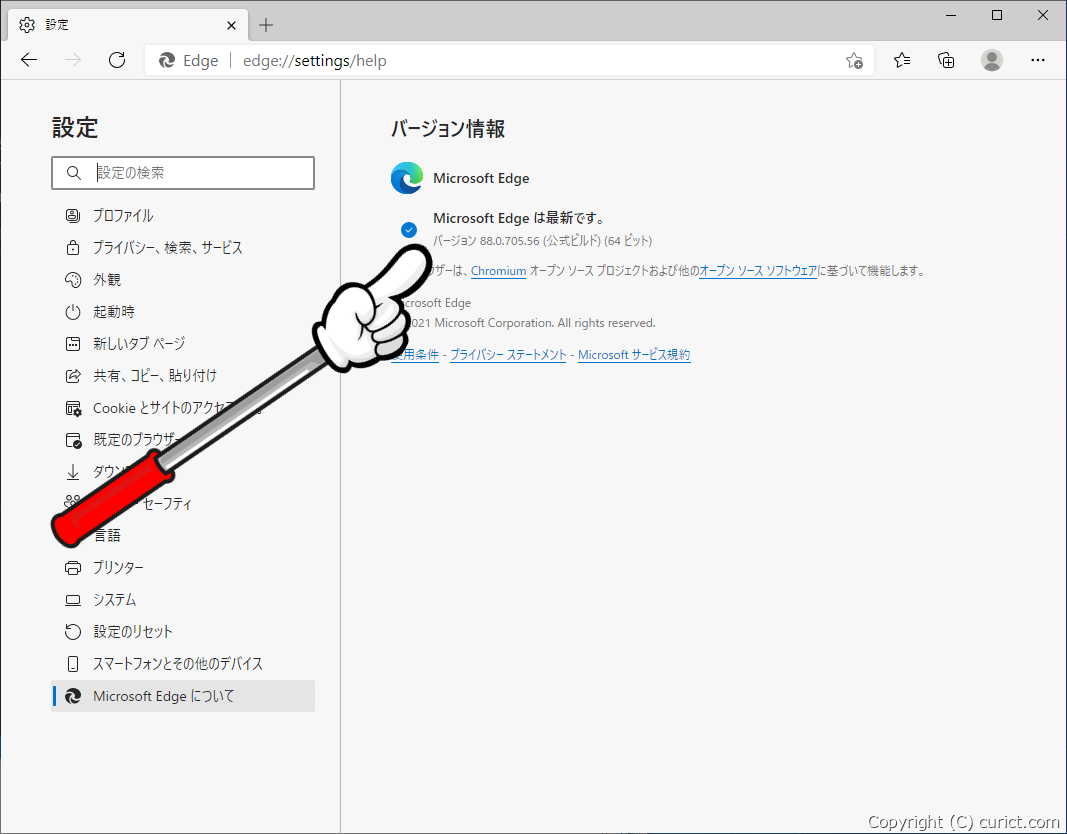Click the 設定 heading above the search box

(75, 127)
